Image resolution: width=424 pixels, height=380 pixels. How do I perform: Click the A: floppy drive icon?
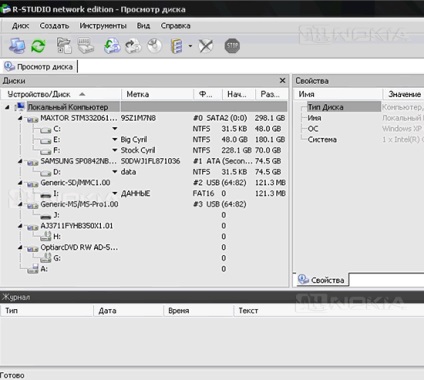click(x=33, y=269)
